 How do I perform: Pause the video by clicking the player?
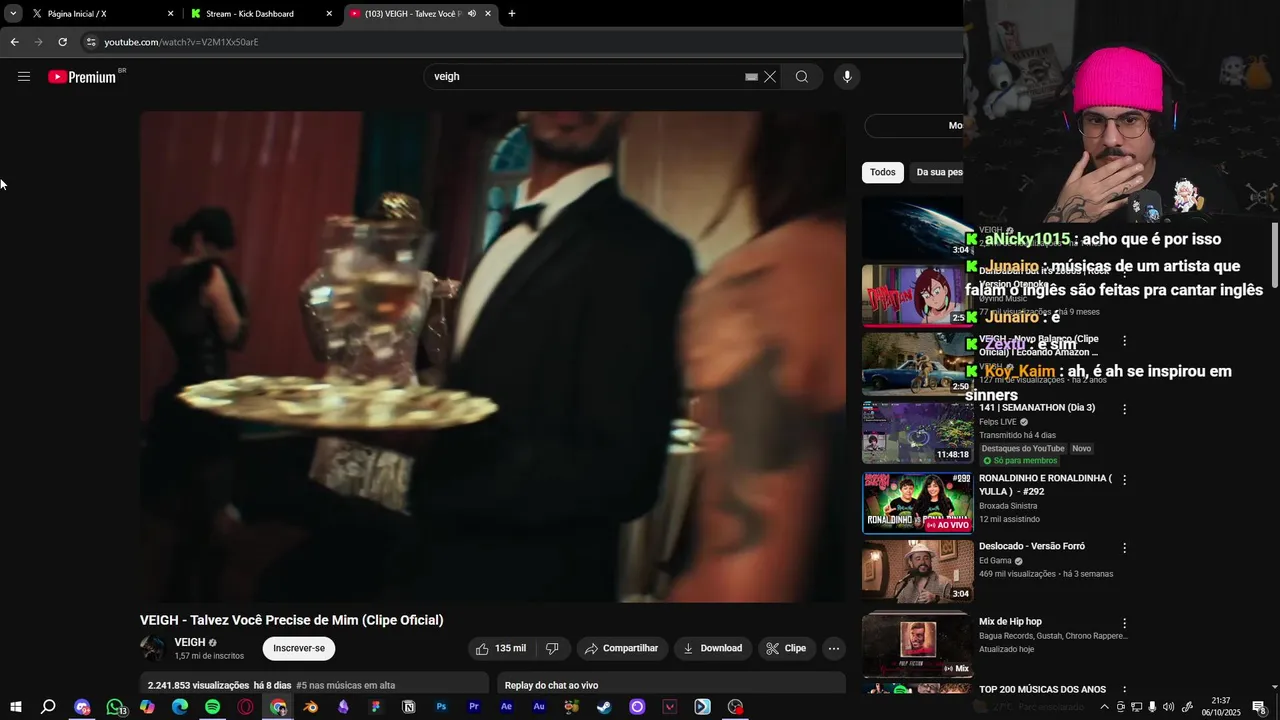coord(492,357)
